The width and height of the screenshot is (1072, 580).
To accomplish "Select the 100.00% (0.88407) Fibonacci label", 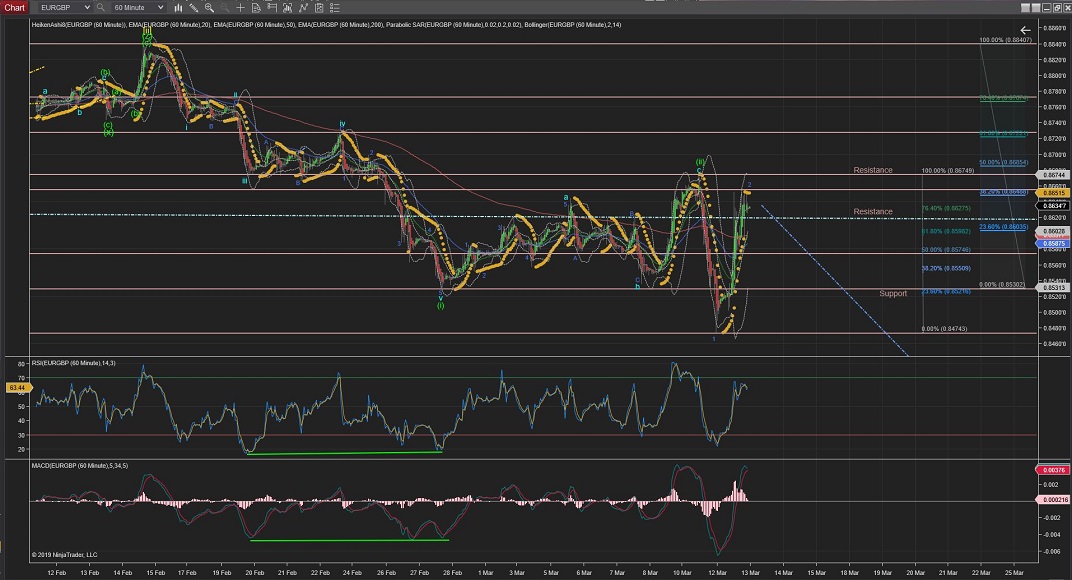I will click(x=1005, y=40).
